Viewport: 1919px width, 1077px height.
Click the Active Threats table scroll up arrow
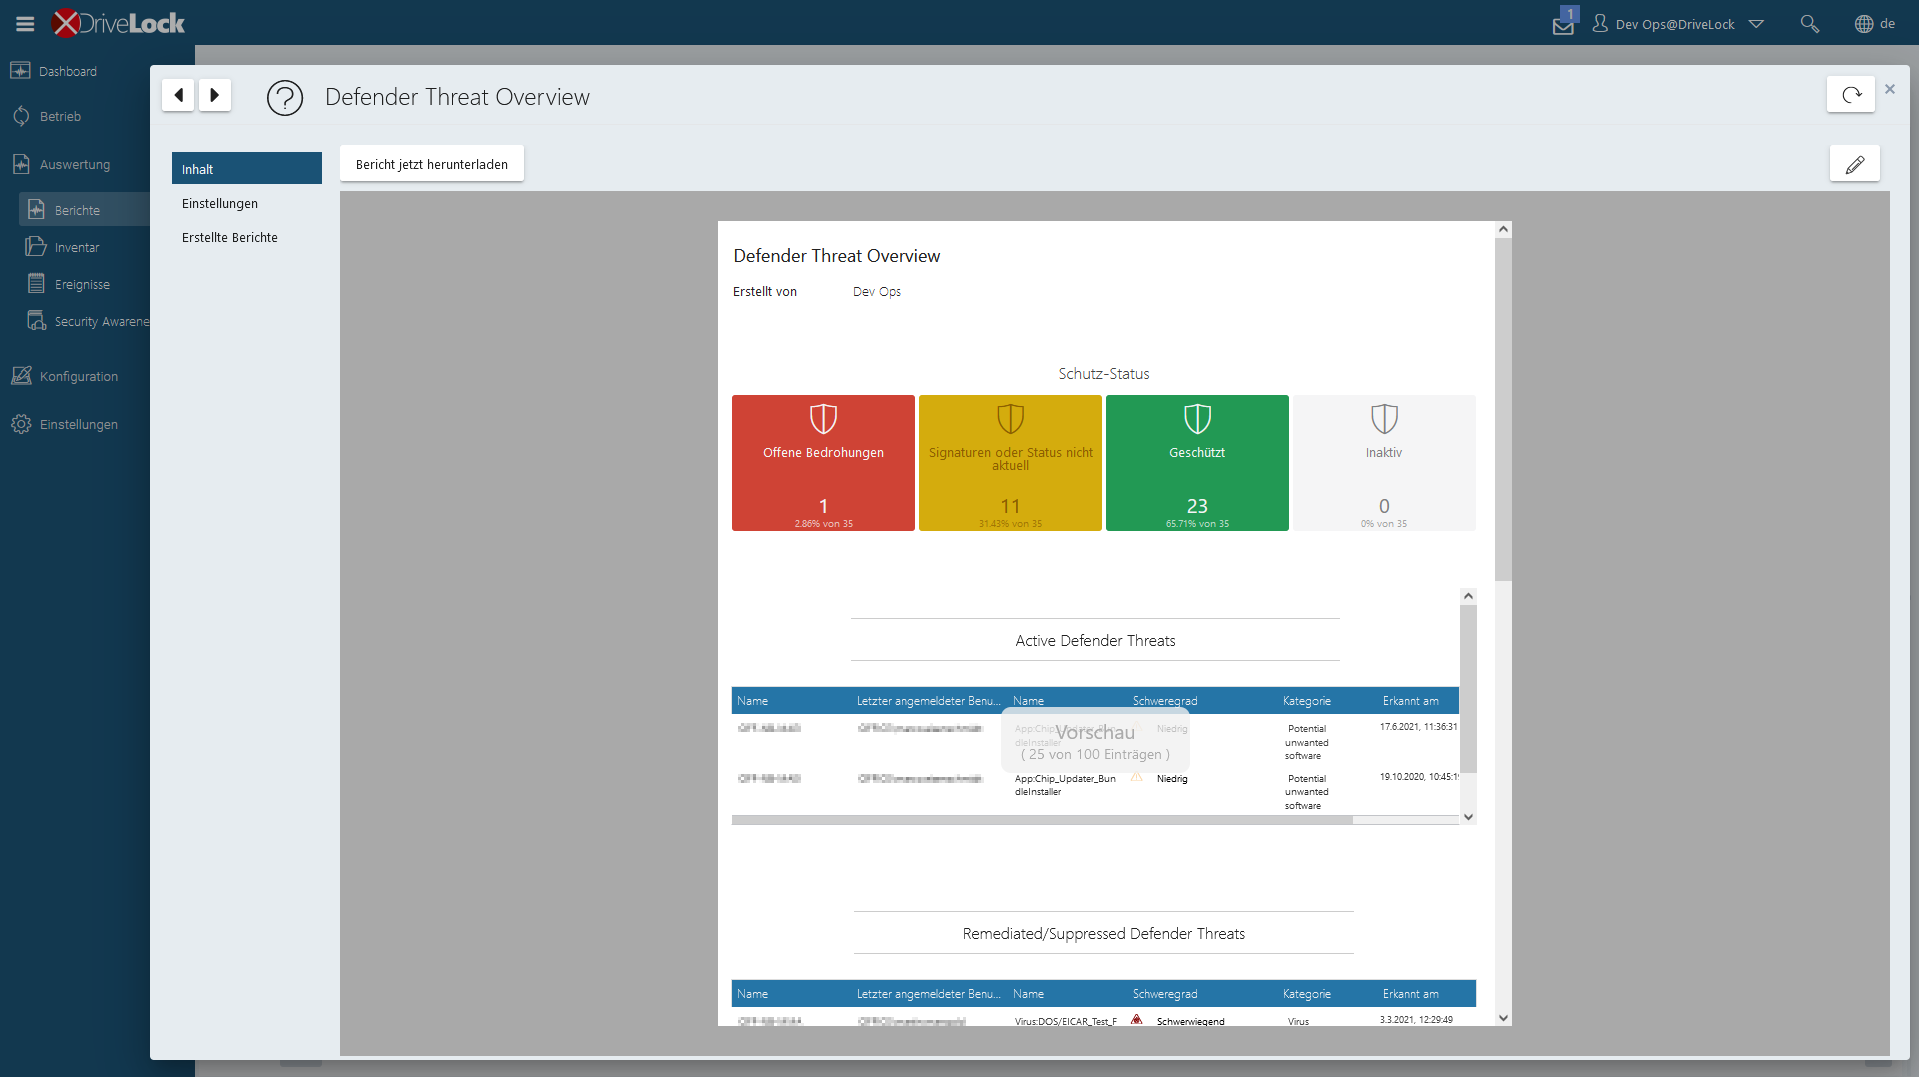coord(1468,596)
